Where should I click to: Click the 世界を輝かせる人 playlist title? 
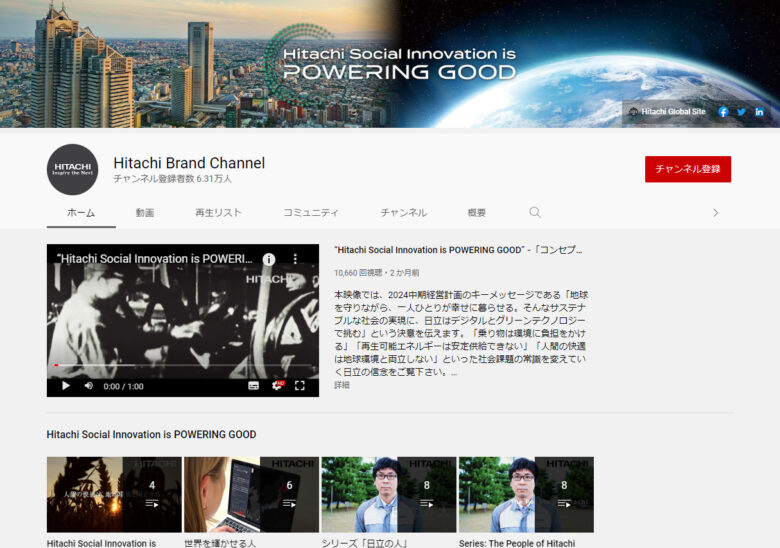[220, 543]
